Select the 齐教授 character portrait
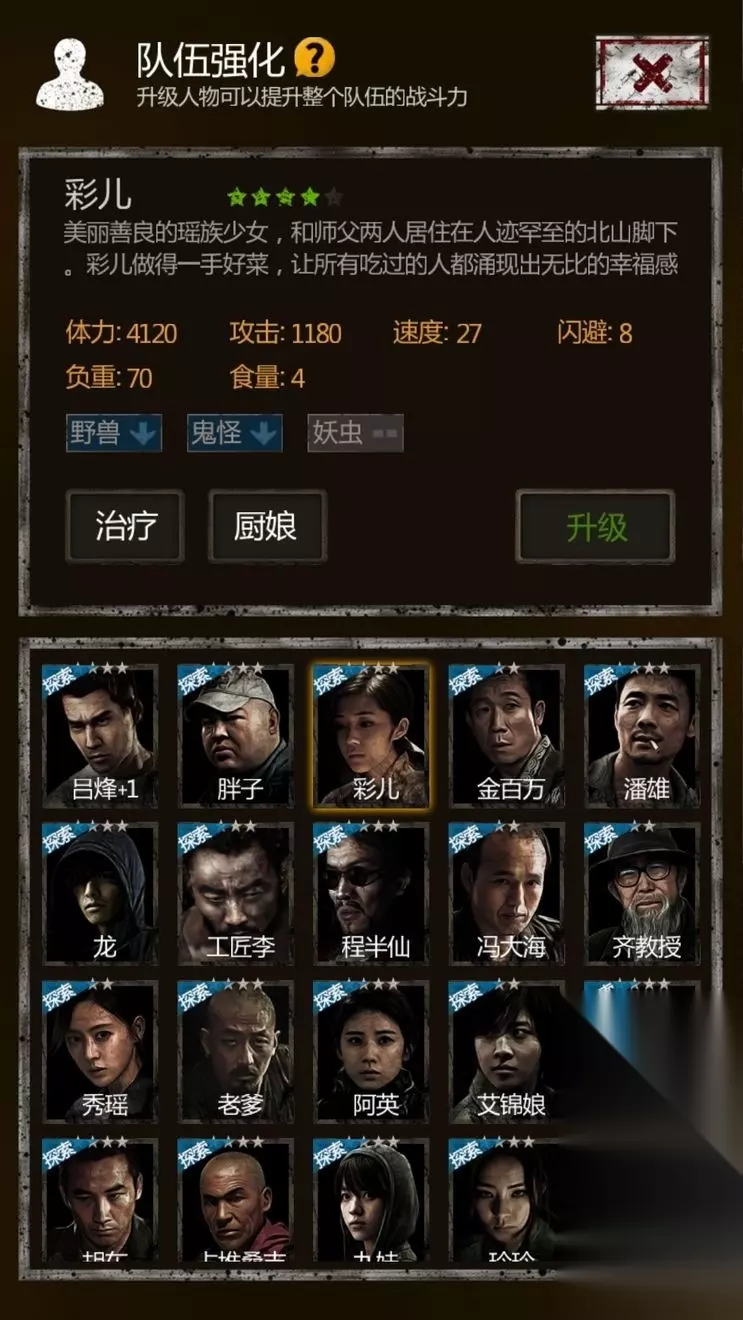The image size is (743, 1320). [x=642, y=893]
